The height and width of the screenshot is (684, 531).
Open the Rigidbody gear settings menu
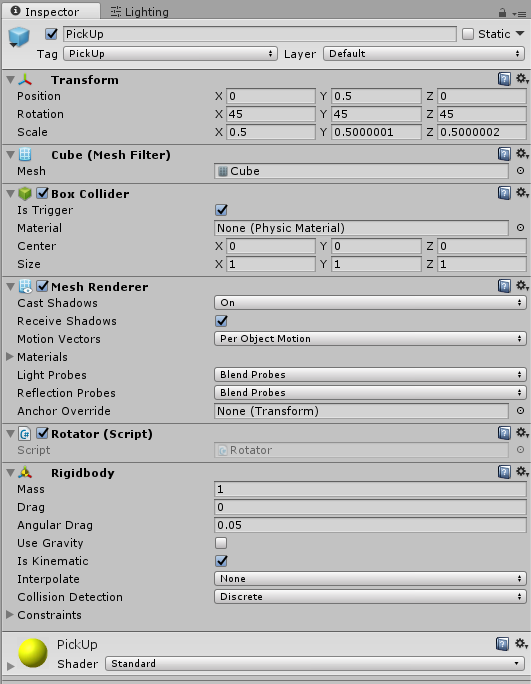click(x=522, y=472)
